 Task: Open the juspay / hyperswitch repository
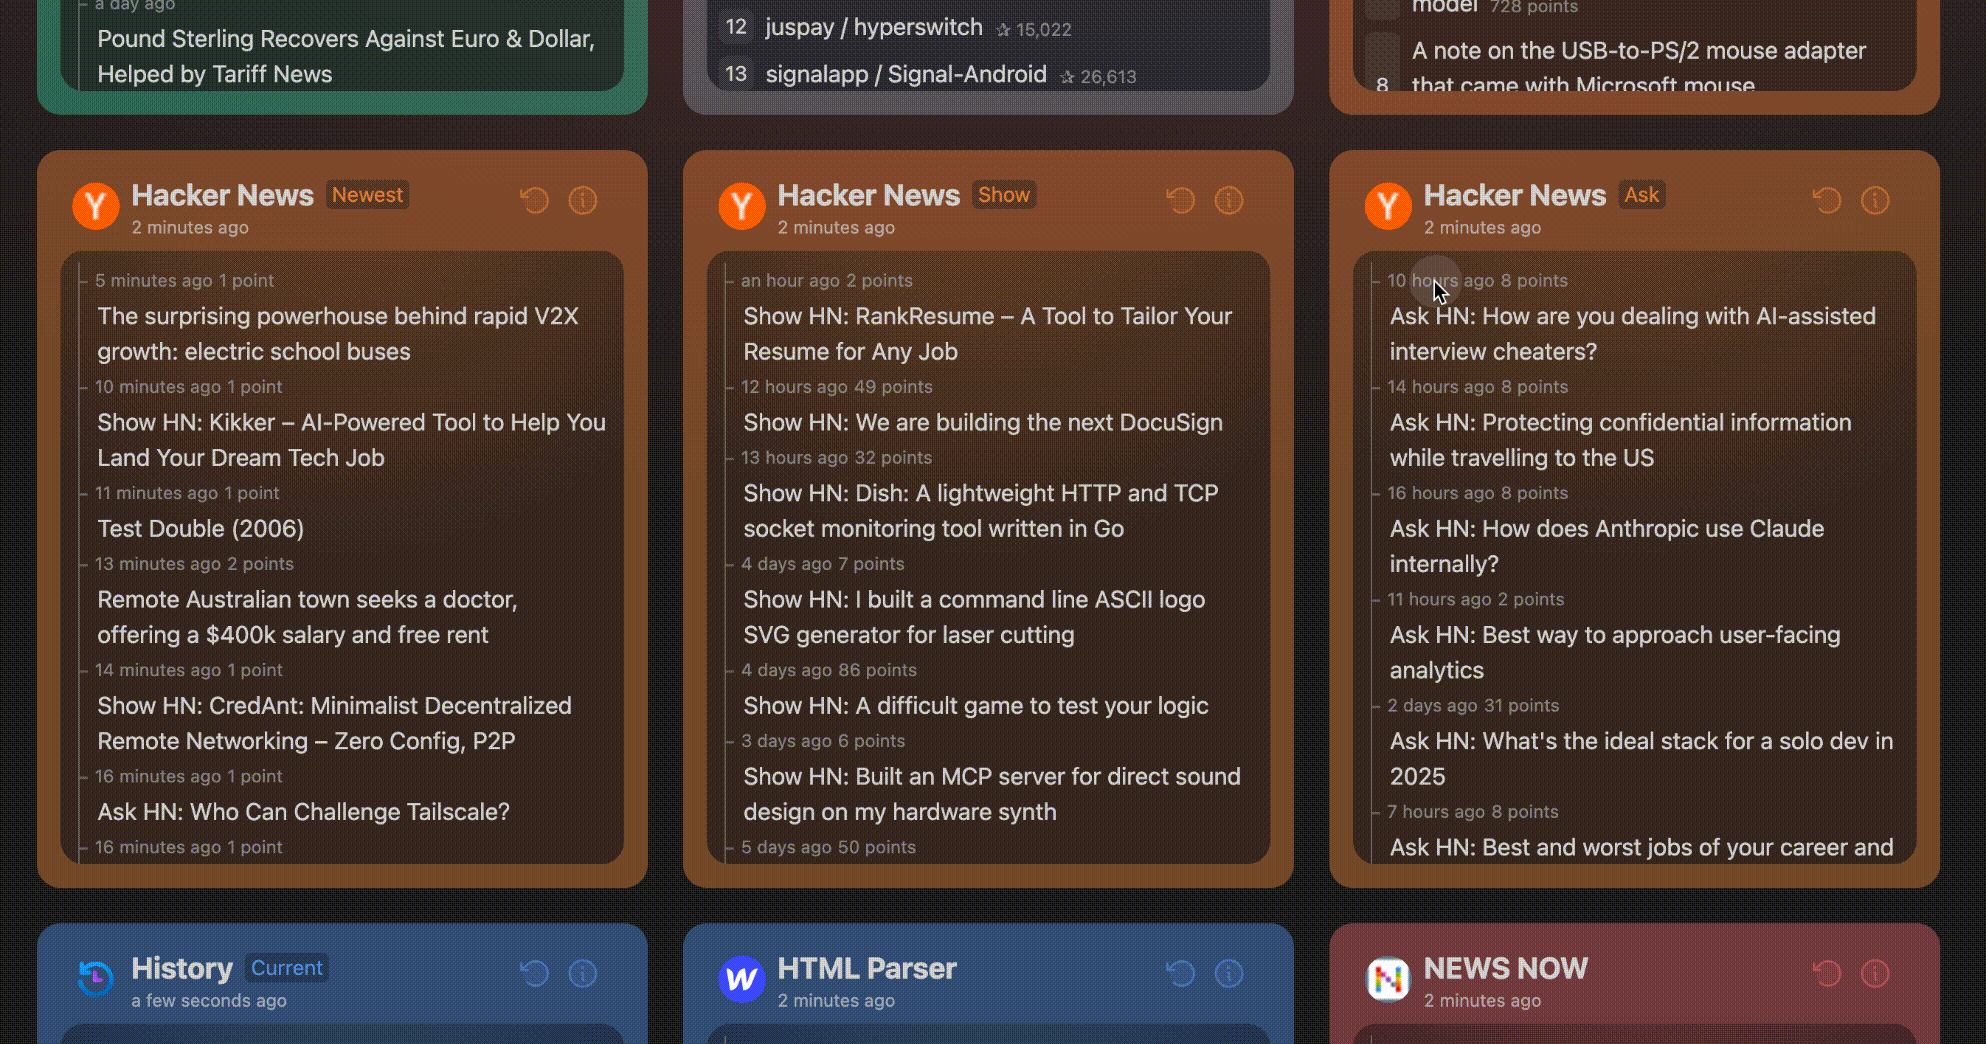[873, 28]
